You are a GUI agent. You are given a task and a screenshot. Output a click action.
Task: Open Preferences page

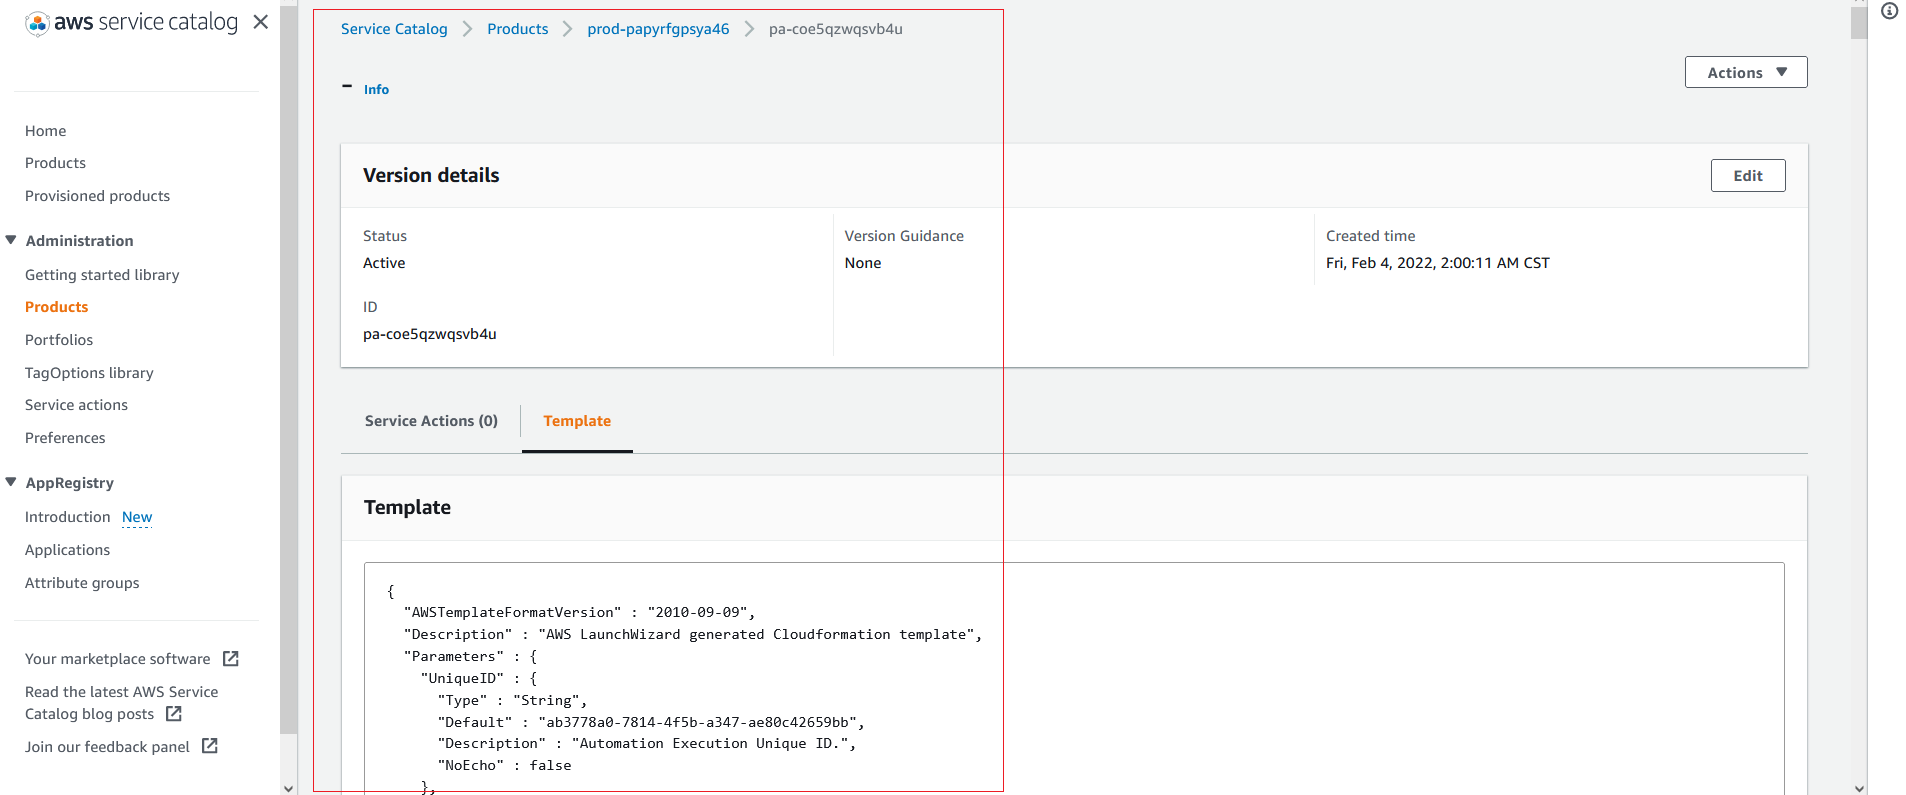[x=65, y=438]
